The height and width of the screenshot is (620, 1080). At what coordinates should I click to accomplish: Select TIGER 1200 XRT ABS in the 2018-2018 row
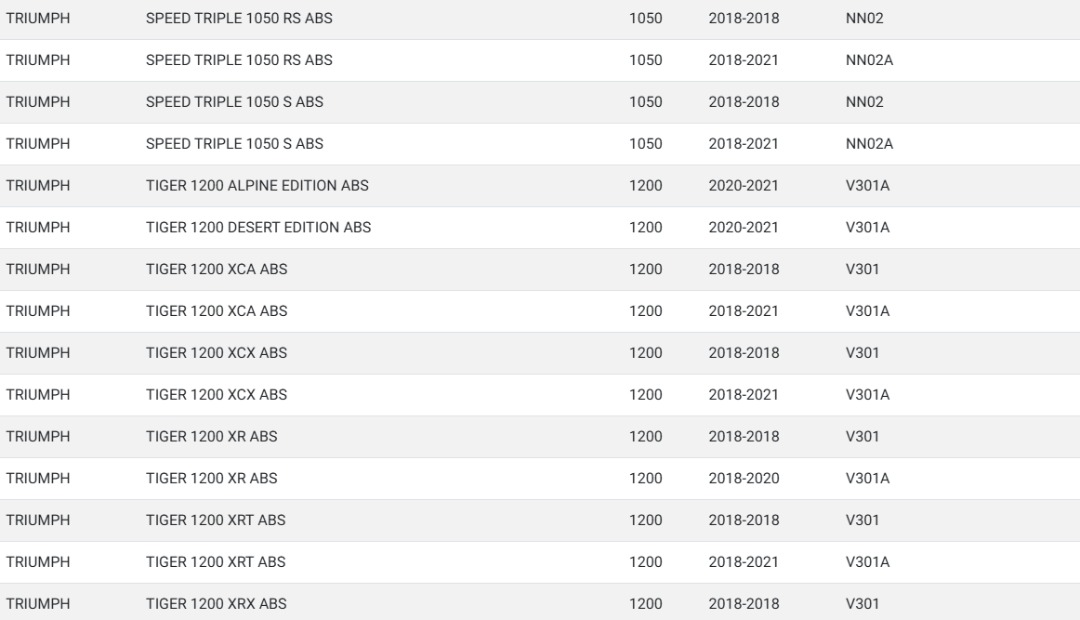click(216, 520)
